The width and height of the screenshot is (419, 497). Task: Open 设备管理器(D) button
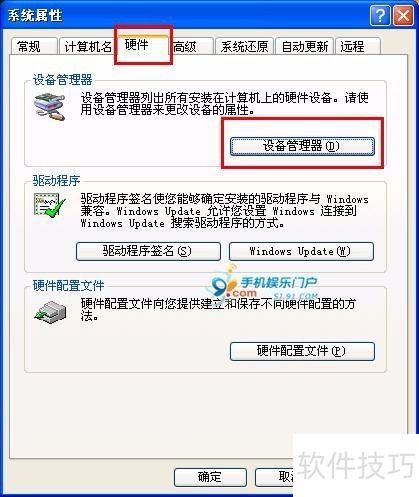[302, 146]
